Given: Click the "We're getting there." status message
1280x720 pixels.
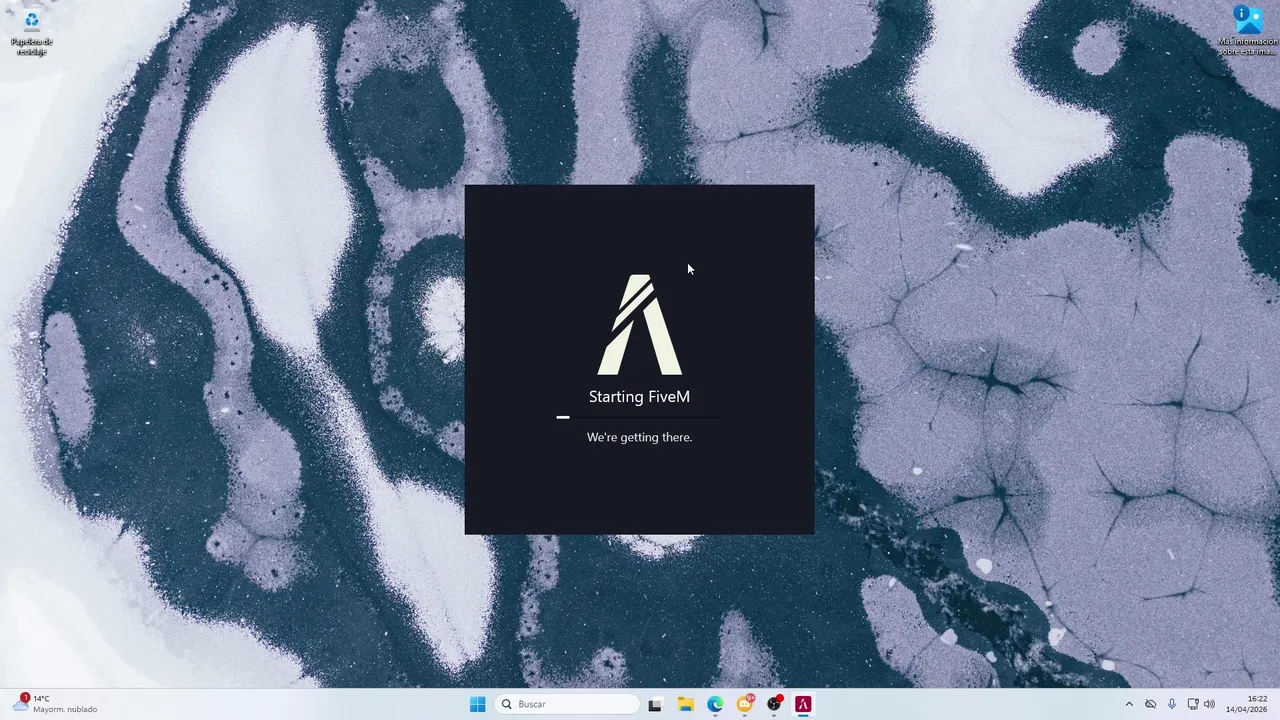Looking at the screenshot, I should coord(639,437).
